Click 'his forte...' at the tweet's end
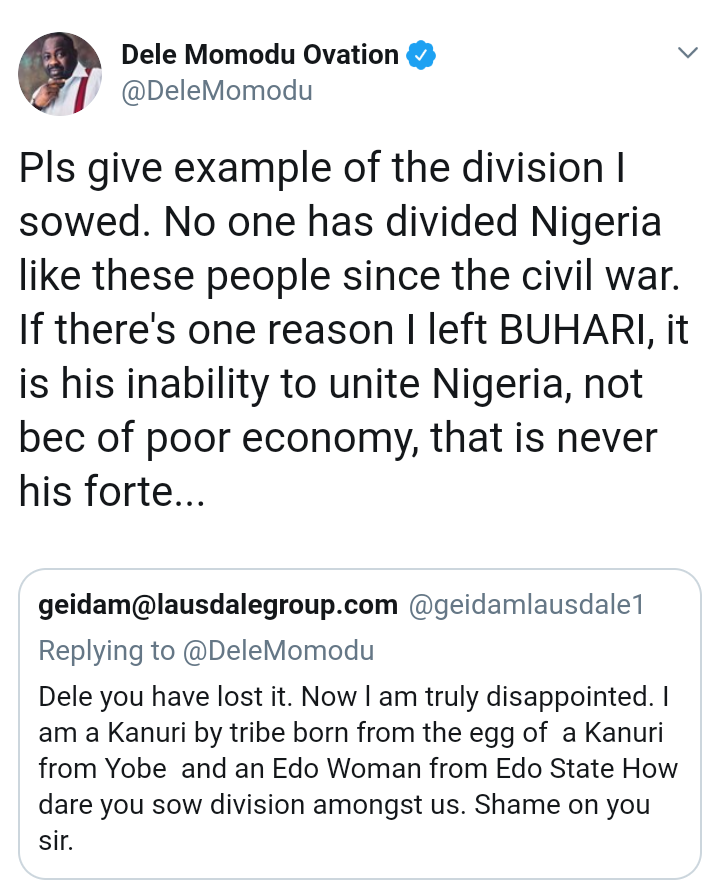The height and width of the screenshot is (894, 720). tap(112, 492)
